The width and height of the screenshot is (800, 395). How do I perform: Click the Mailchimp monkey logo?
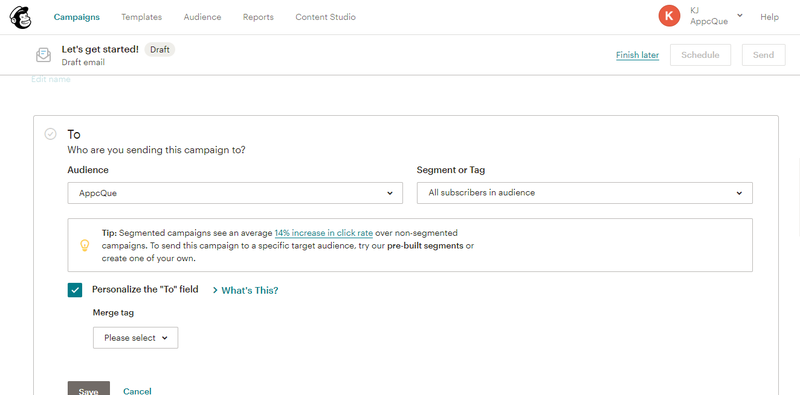click(x=20, y=17)
